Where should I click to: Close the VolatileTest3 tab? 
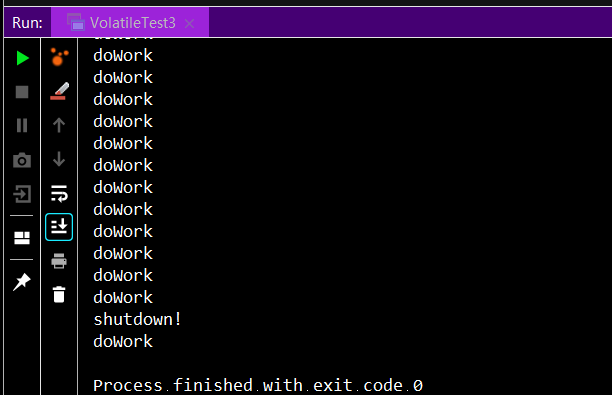190,23
